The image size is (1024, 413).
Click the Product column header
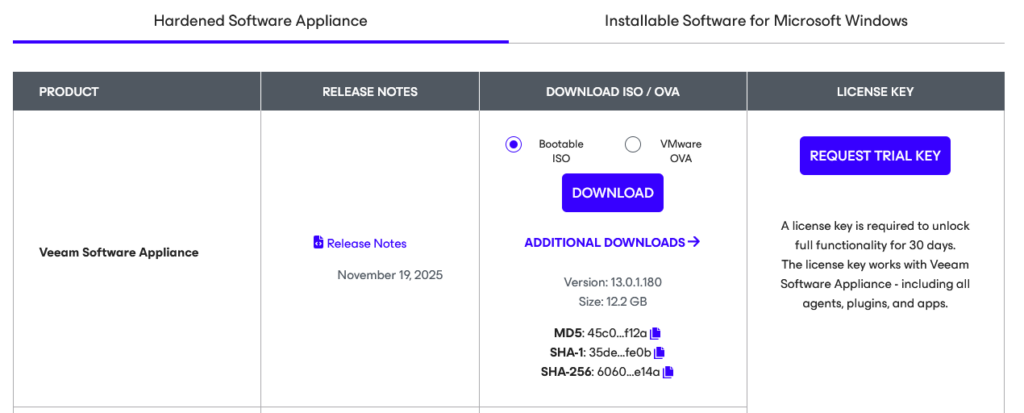point(69,92)
